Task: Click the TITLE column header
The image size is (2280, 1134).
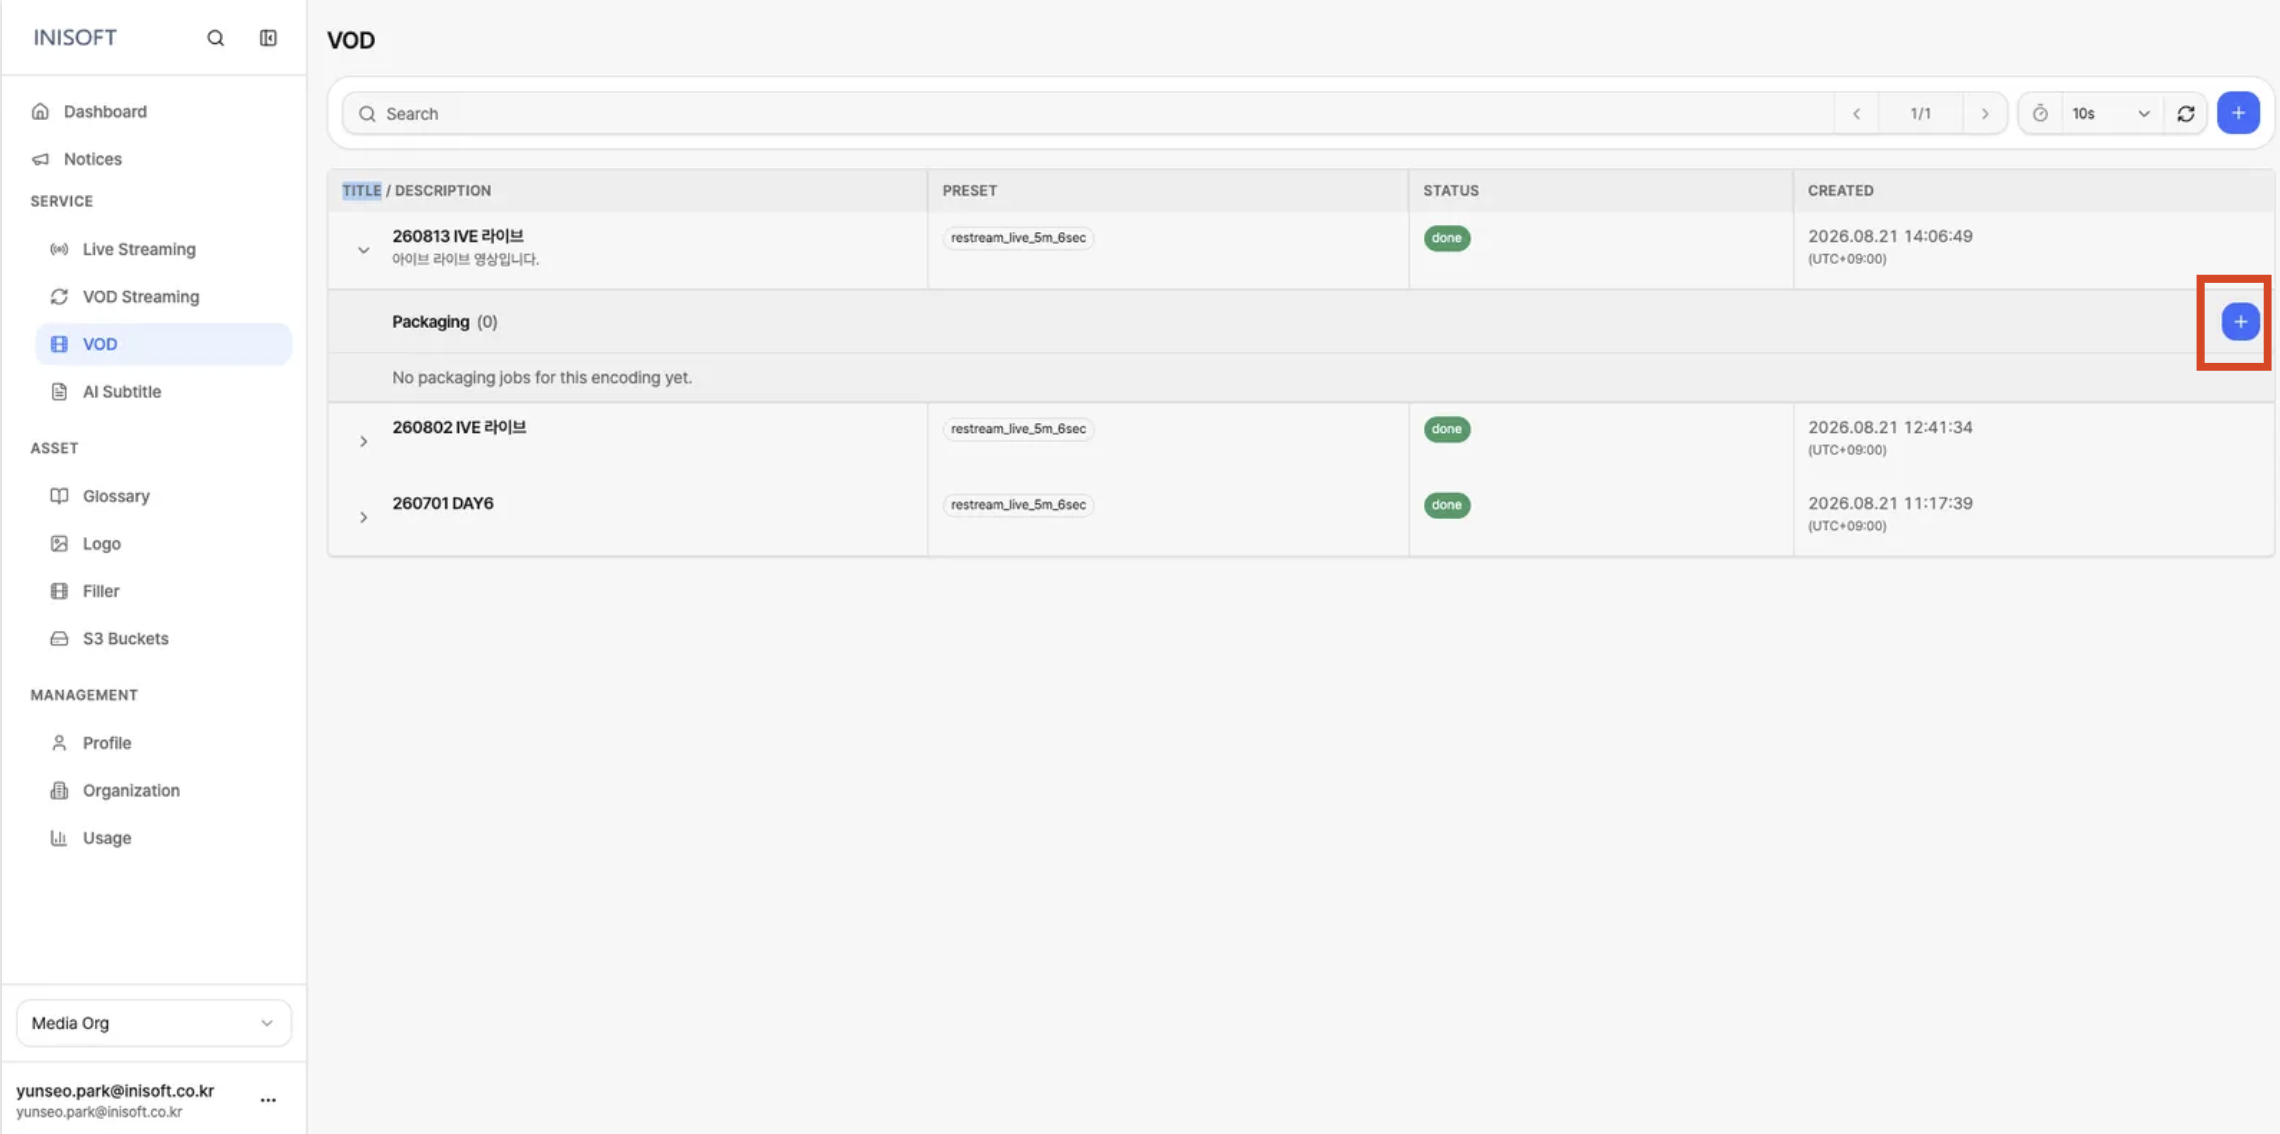Action: coord(361,191)
